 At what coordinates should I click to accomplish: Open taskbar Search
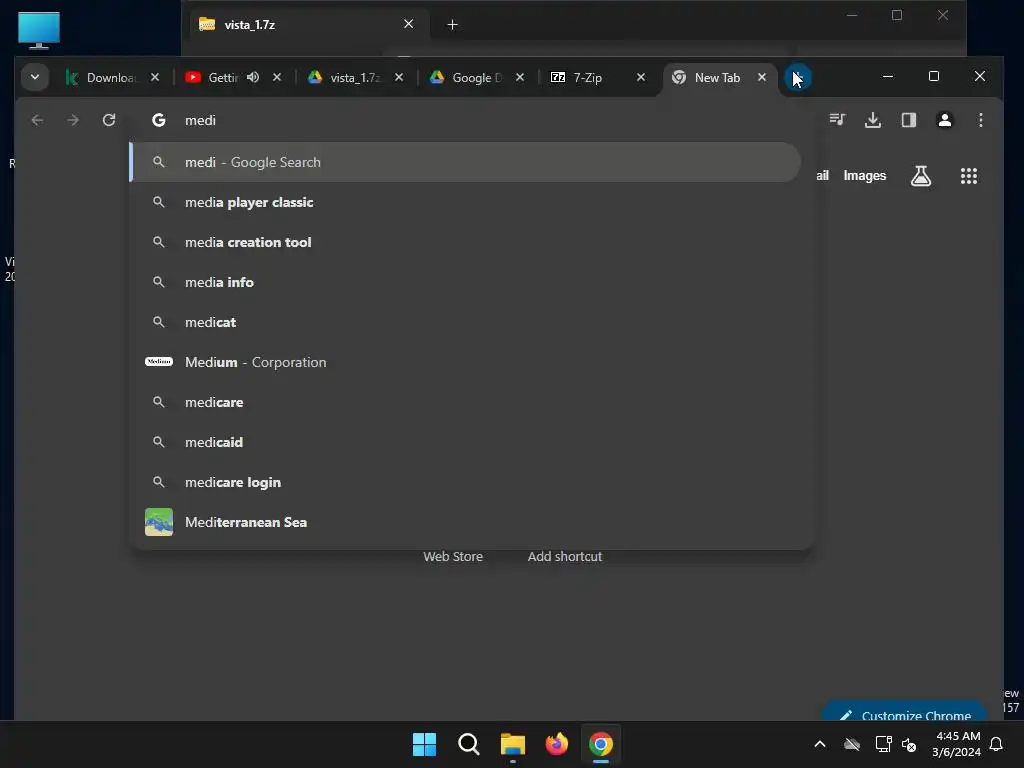(468, 744)
